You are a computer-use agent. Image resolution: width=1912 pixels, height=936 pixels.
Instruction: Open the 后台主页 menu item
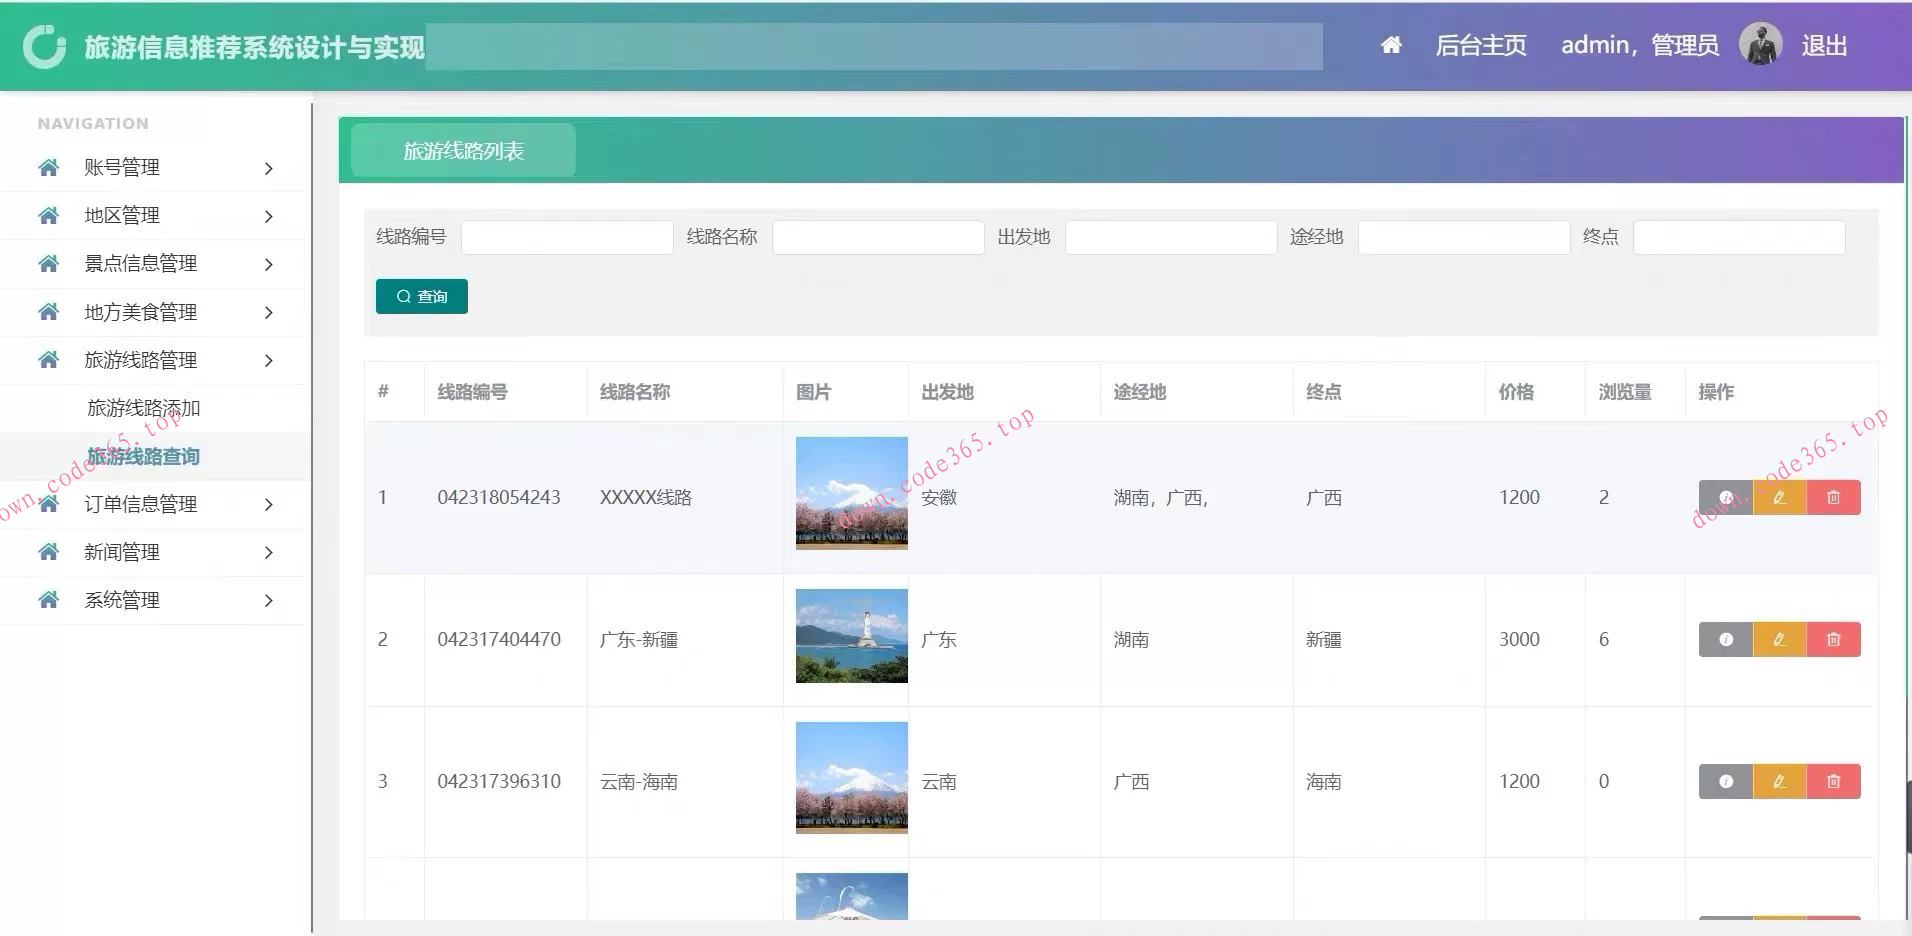[x=1481, y=44]
